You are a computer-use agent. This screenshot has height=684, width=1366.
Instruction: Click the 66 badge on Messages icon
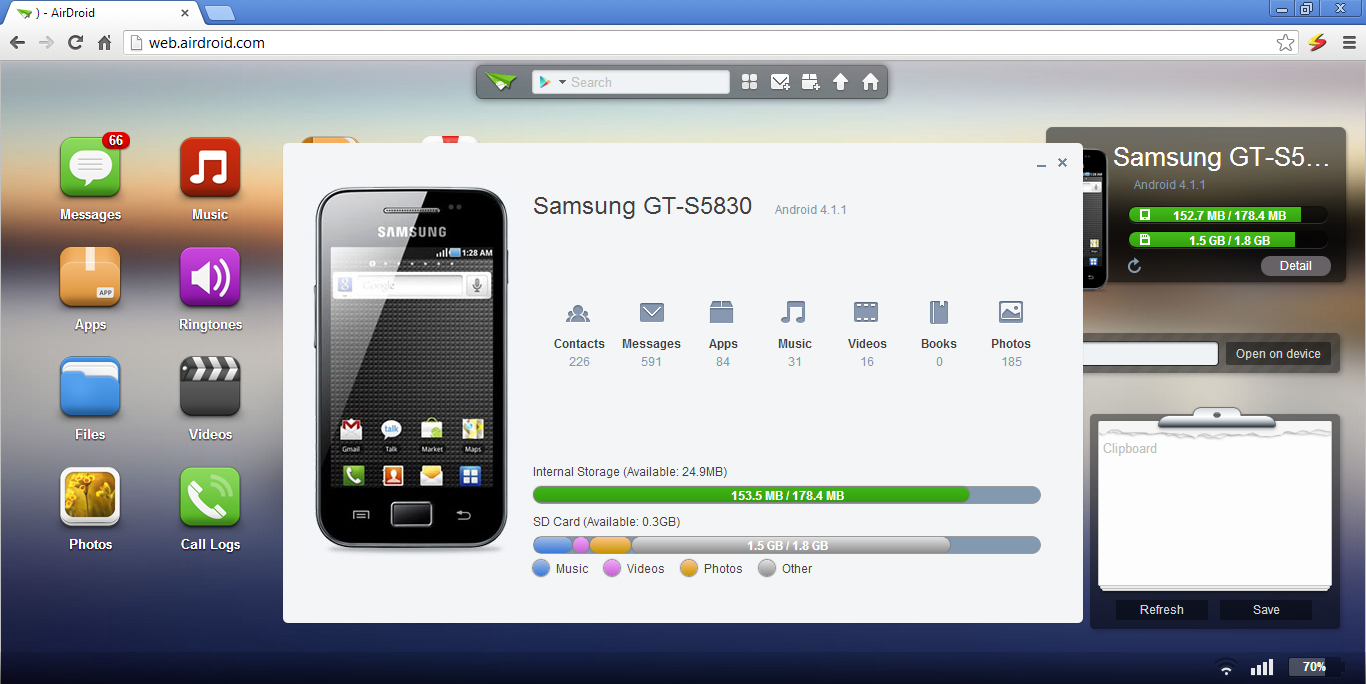116,141
